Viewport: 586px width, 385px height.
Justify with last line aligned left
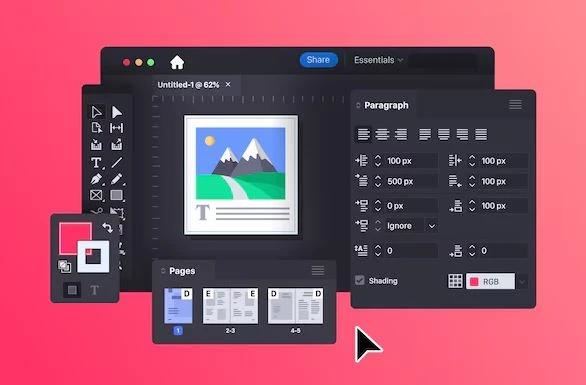tap(425, 134)
